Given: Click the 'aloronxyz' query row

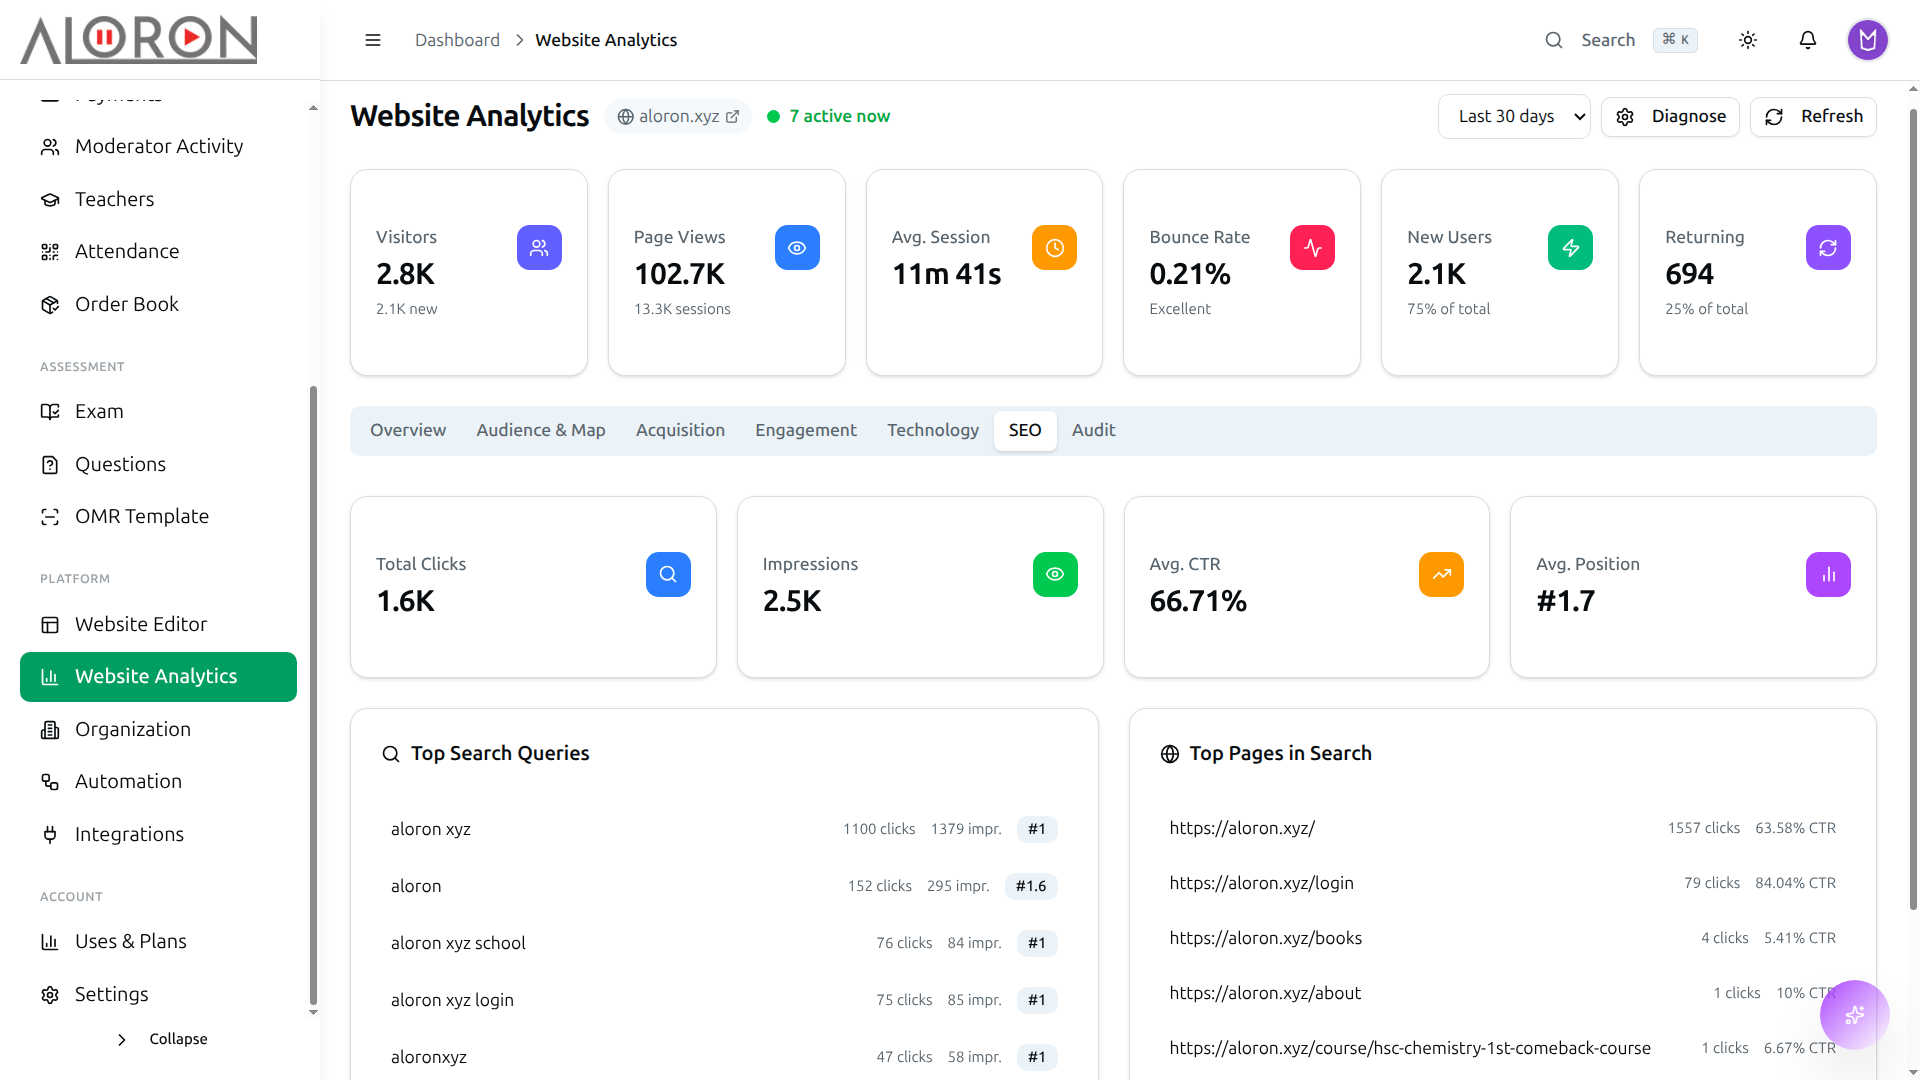Looking at the screenshot, I should pyautogui.click(x=724, y=1057).
